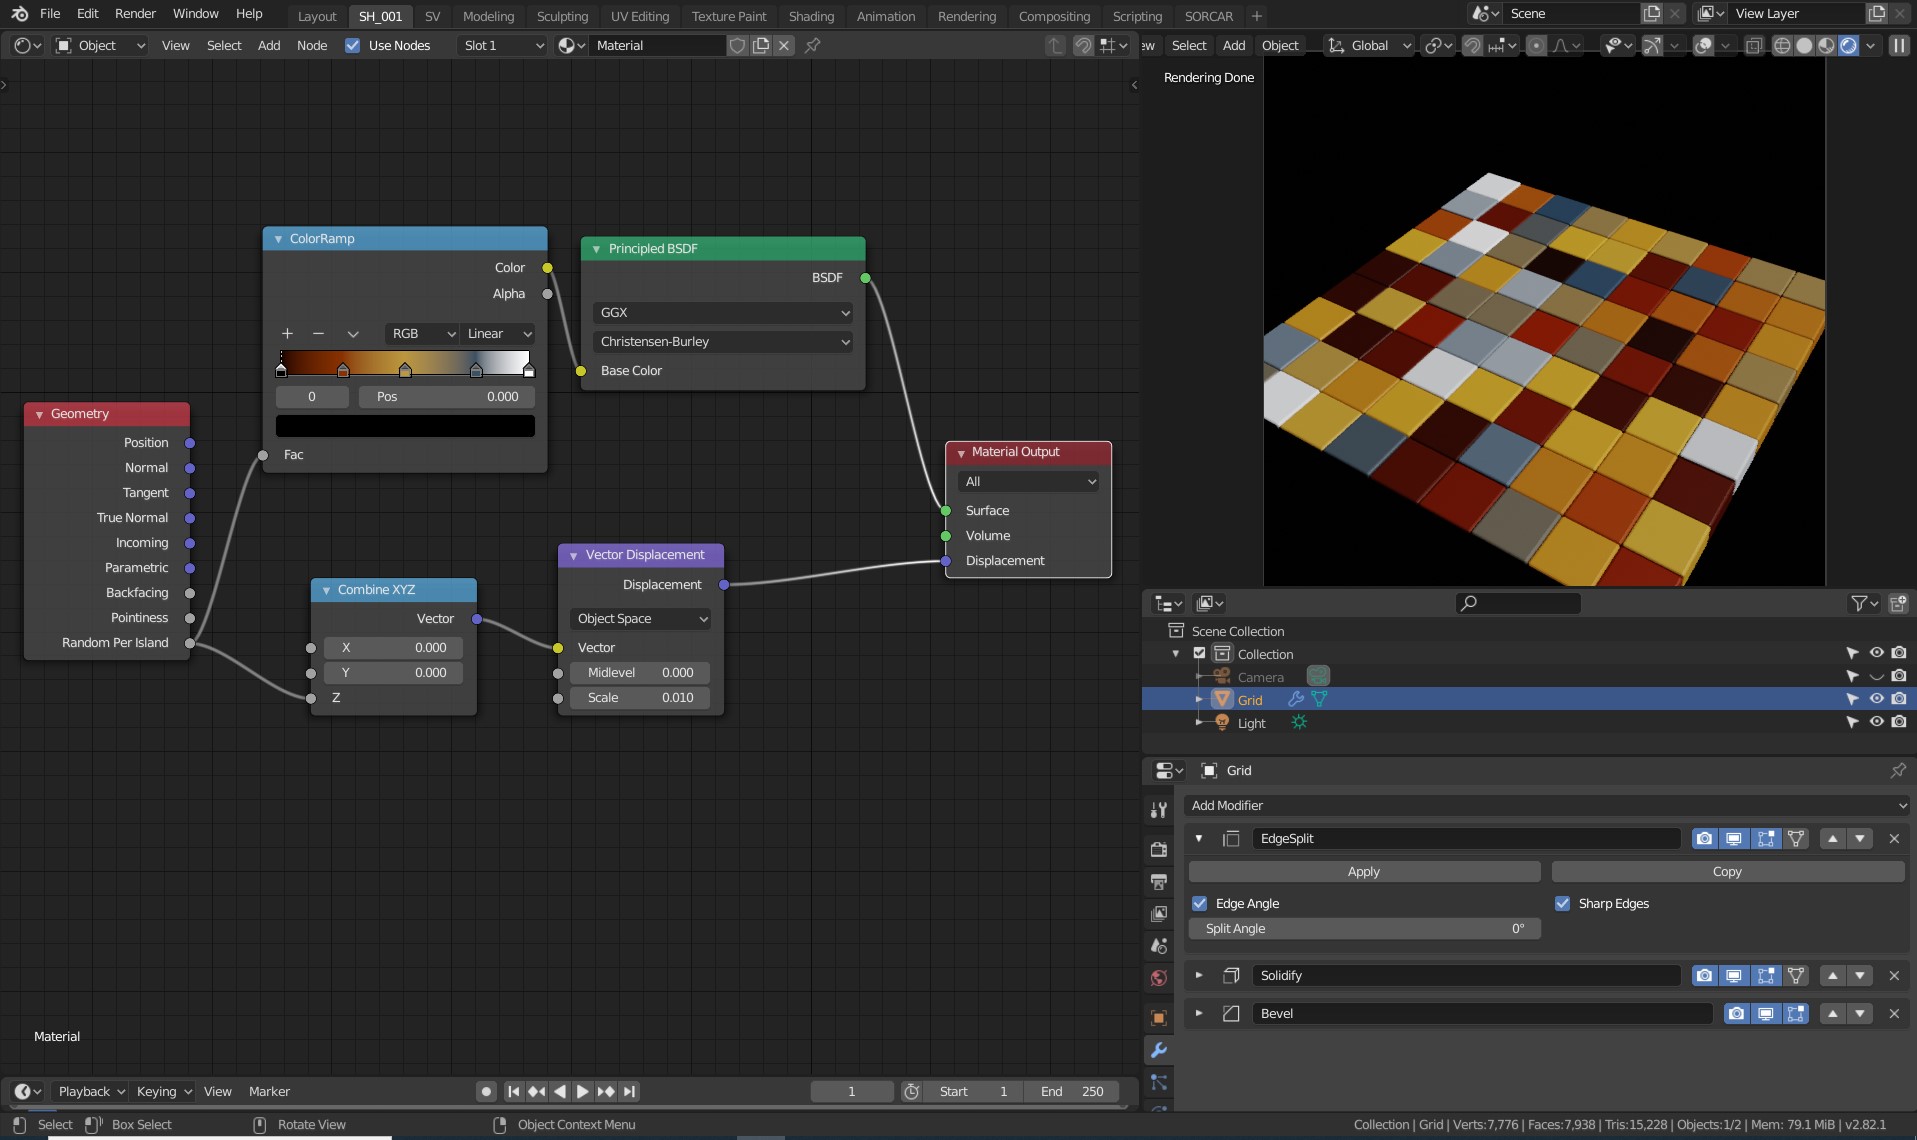1917x1140 pixels.
Task: Uncheck the Use Nodes checkbox
Action: tap(352, 45)
